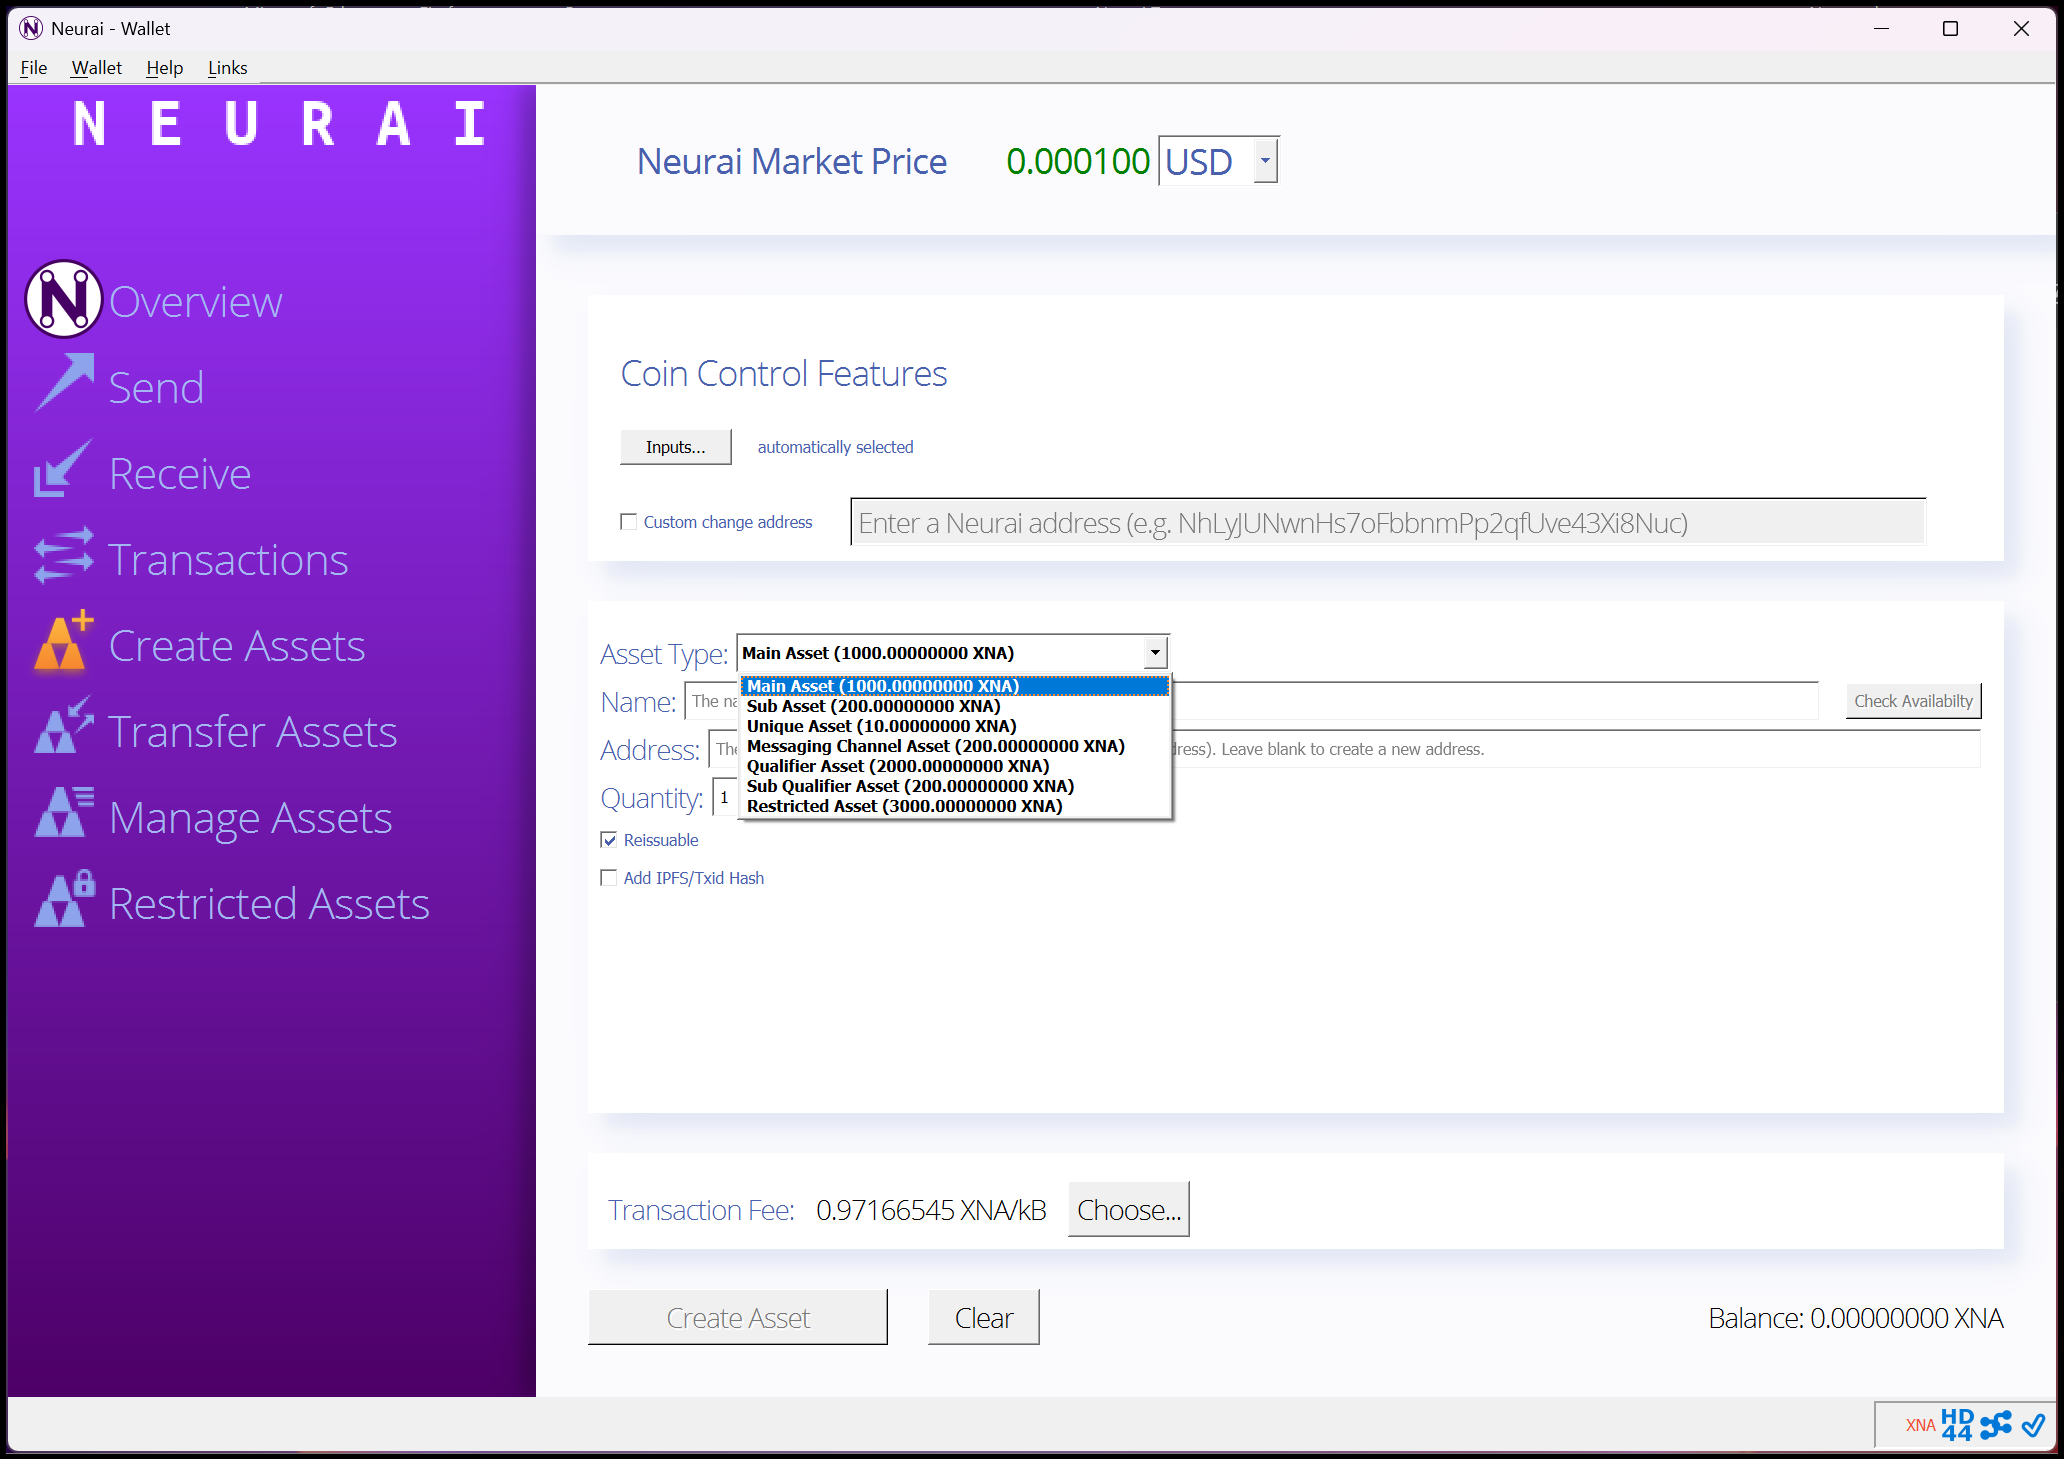The image size is (2064, 1459).
Task: Open the currency dropdown showing USD
Action: (x=1264, y=160)
